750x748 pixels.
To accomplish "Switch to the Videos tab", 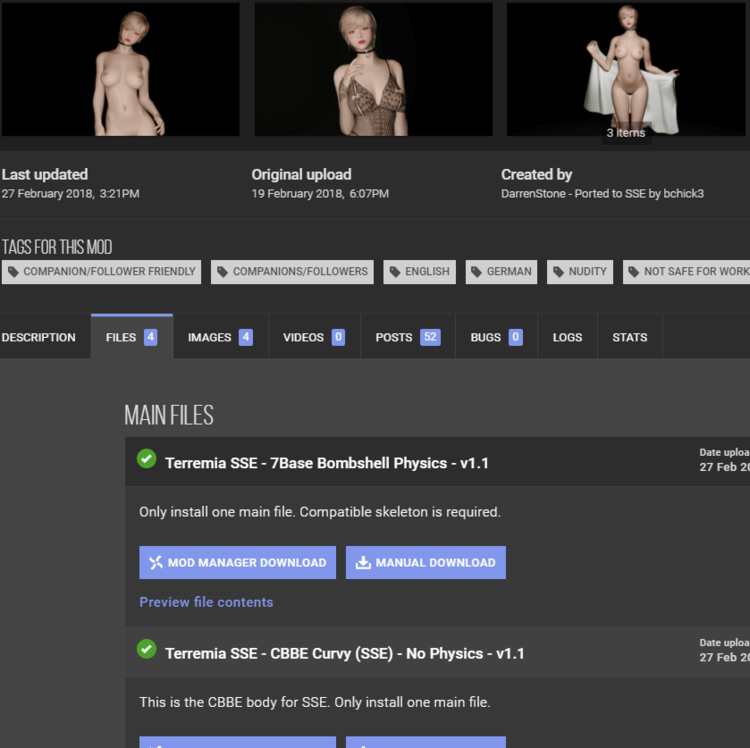I will [314, 337].
